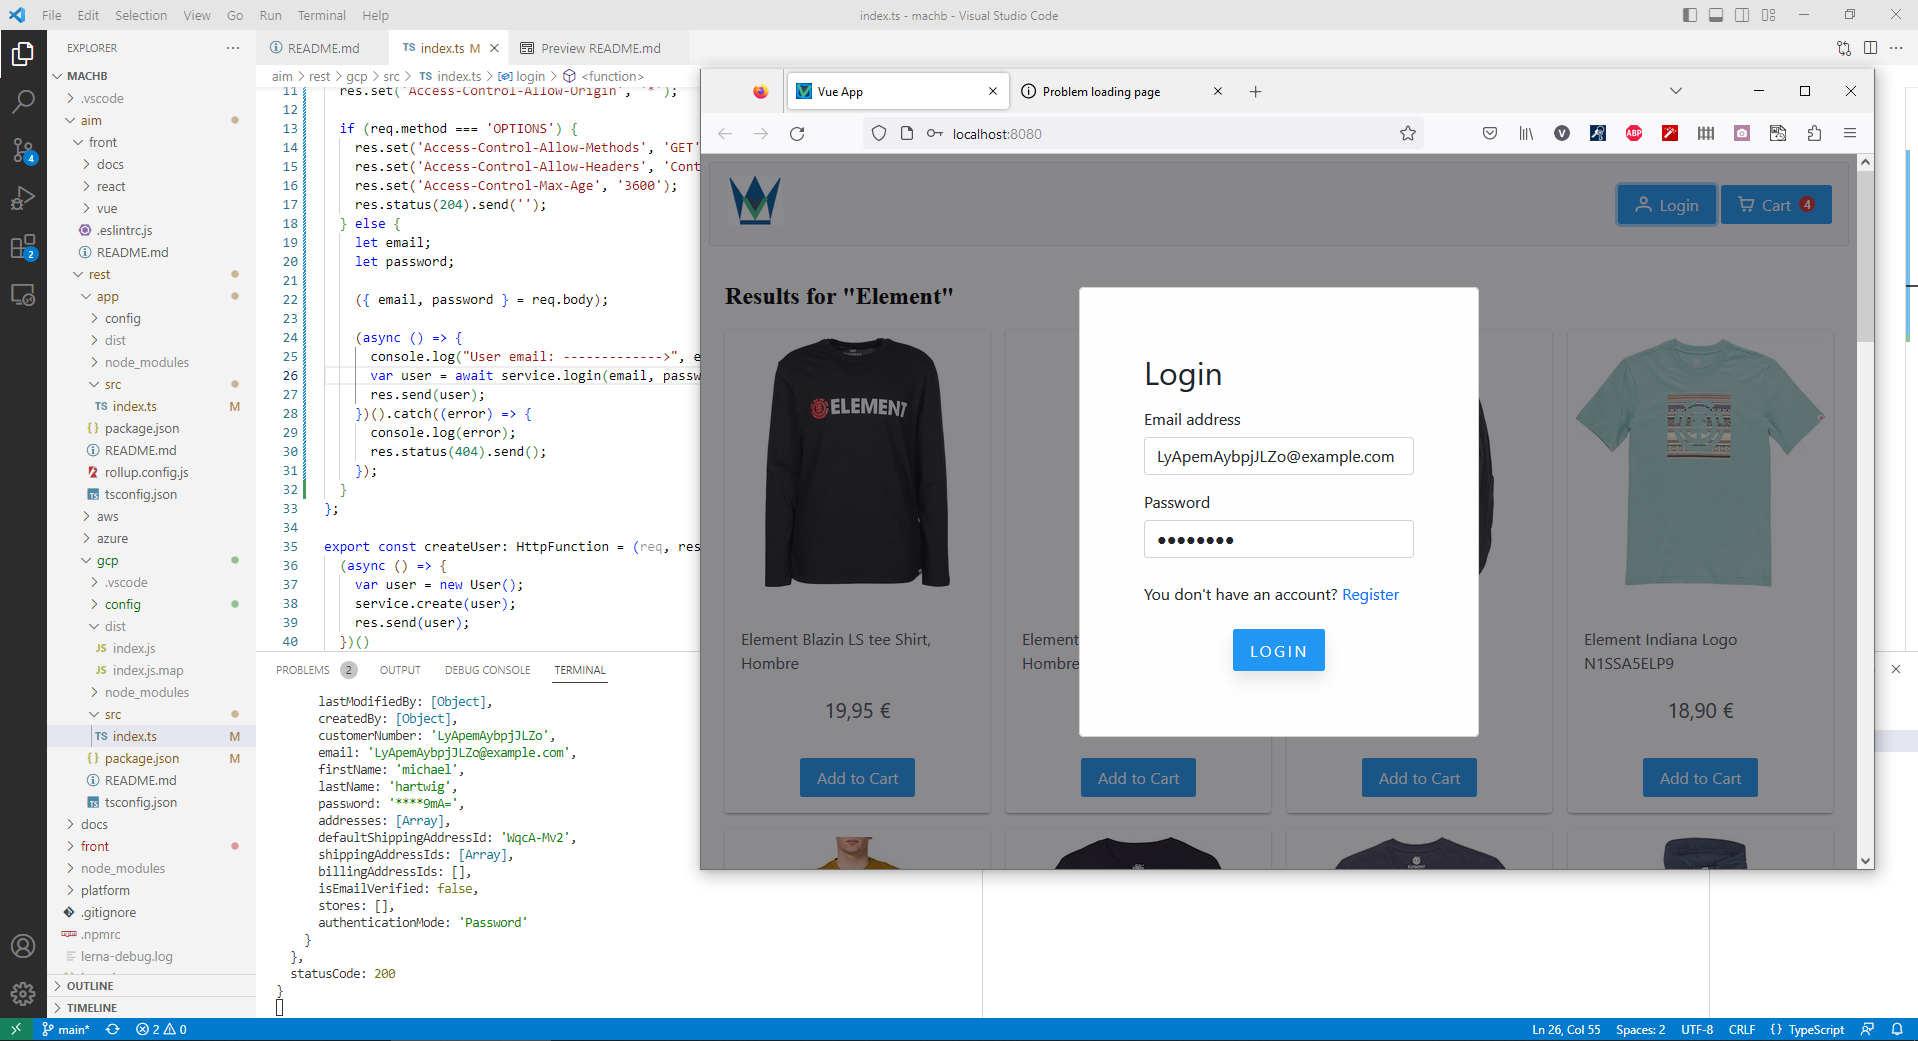Add Element Indiana Logo to cart

click(x=1700, y=778)
